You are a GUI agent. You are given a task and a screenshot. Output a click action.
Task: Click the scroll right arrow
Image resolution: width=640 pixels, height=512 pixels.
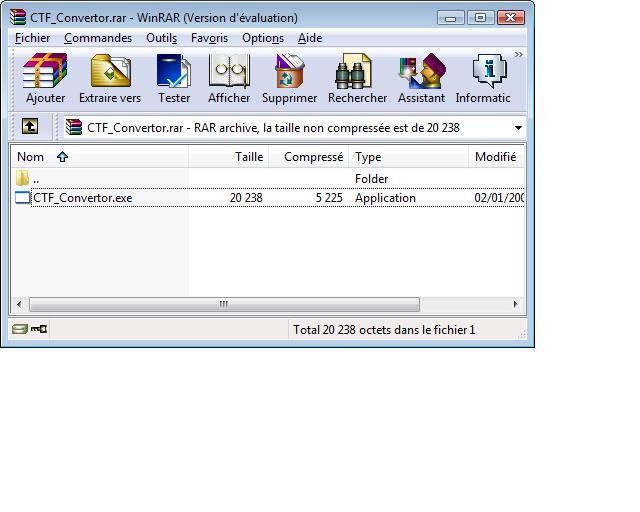point(516,304)
